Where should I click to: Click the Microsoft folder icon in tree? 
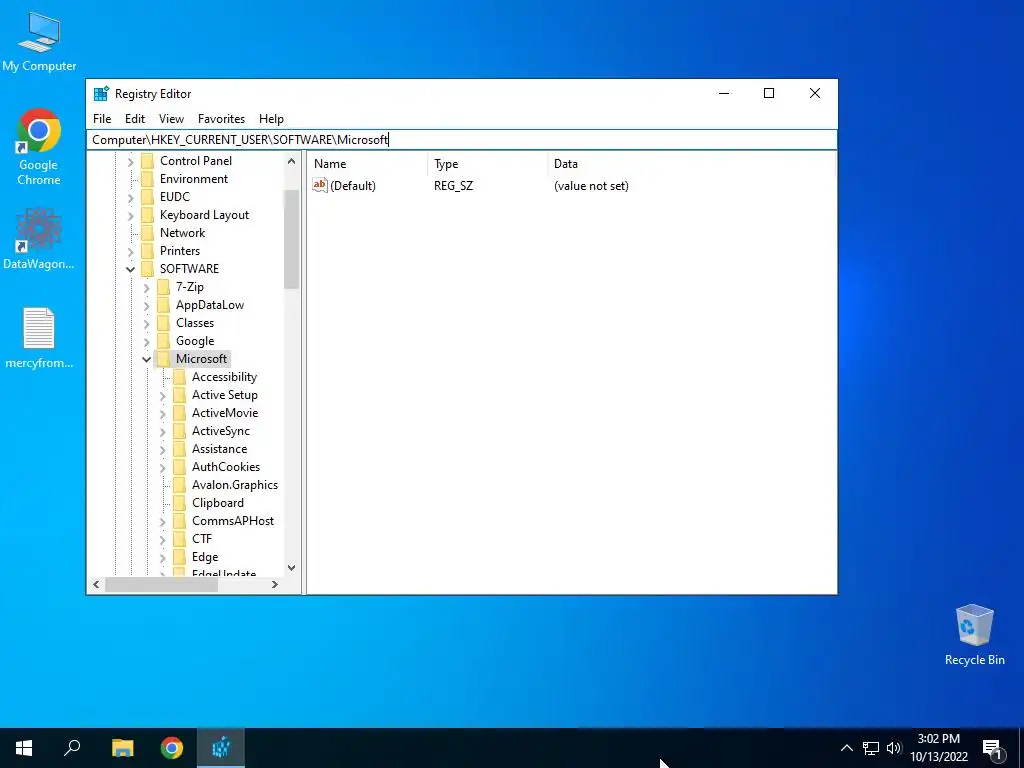tap(163, 359)
